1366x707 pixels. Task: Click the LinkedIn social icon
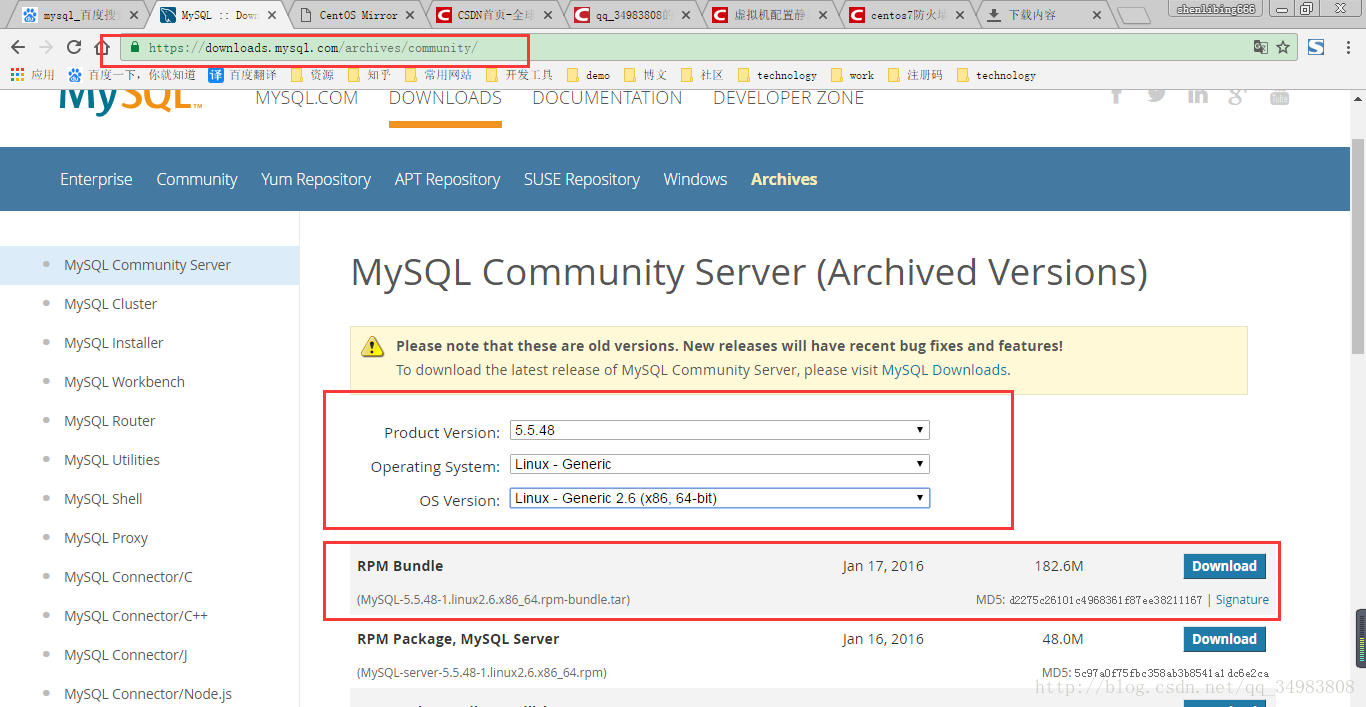[x=1197, y=96]
